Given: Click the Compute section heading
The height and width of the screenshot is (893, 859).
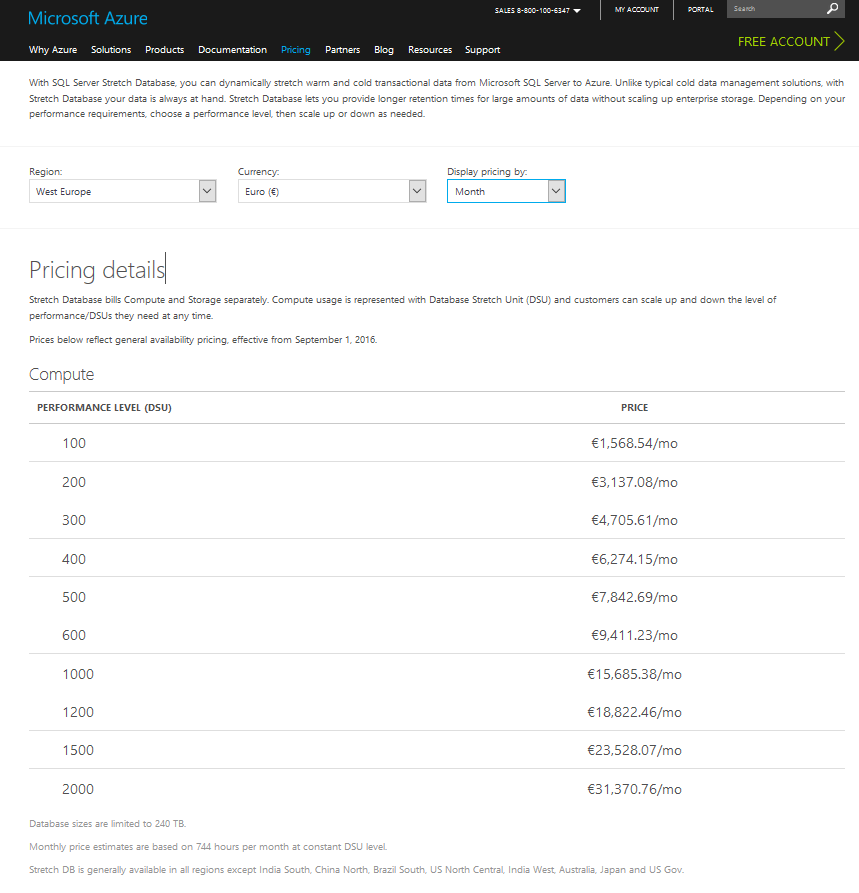Looking at the screenshot, I should [62, 374].
